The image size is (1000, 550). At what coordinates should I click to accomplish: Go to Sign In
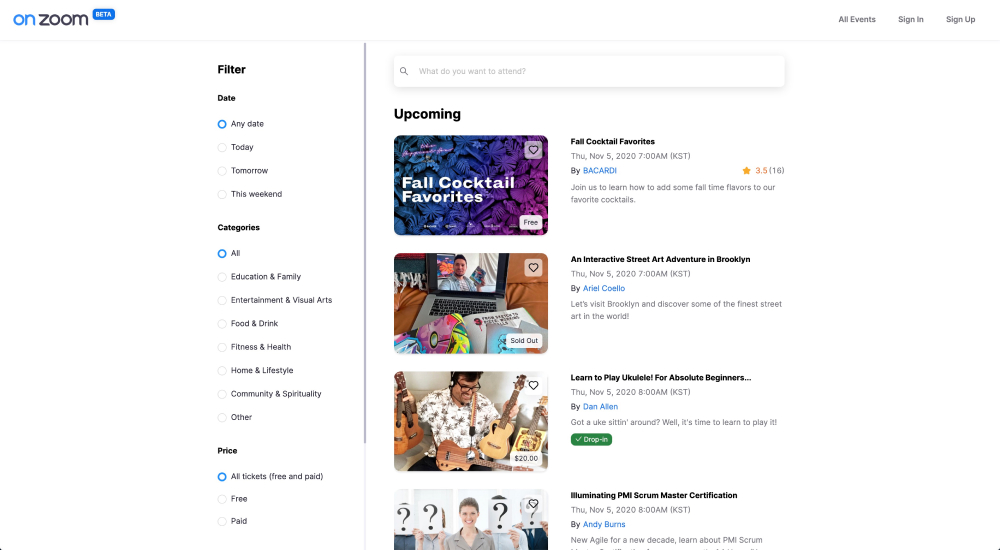click(x=910, y=20)
